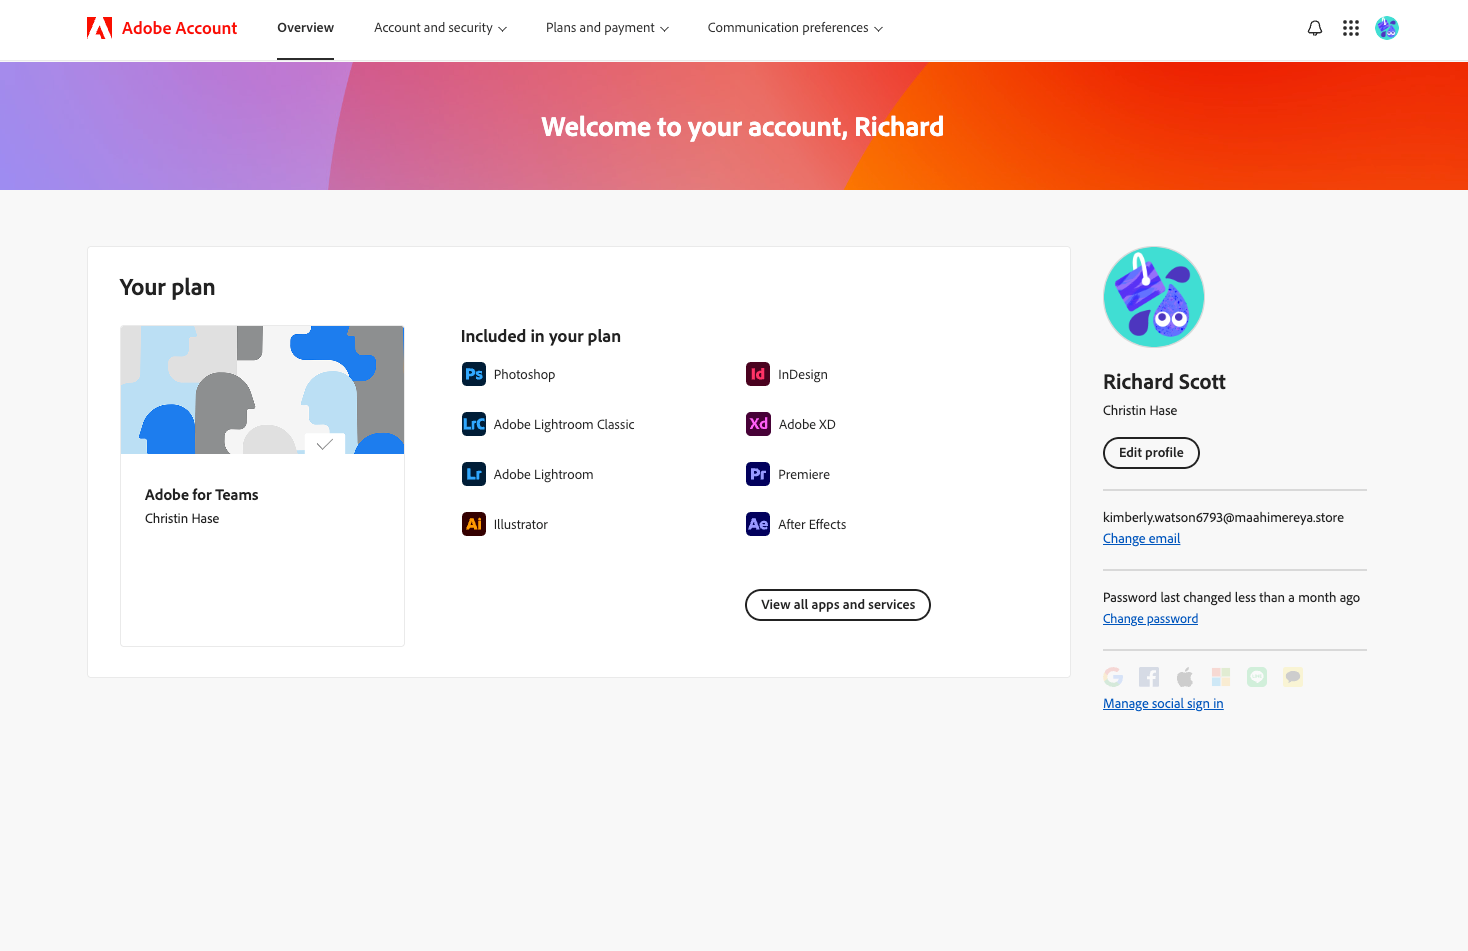This screenshot has height=951, width=1468.
Task: Click the After Effects label
Action: (812, 525)
